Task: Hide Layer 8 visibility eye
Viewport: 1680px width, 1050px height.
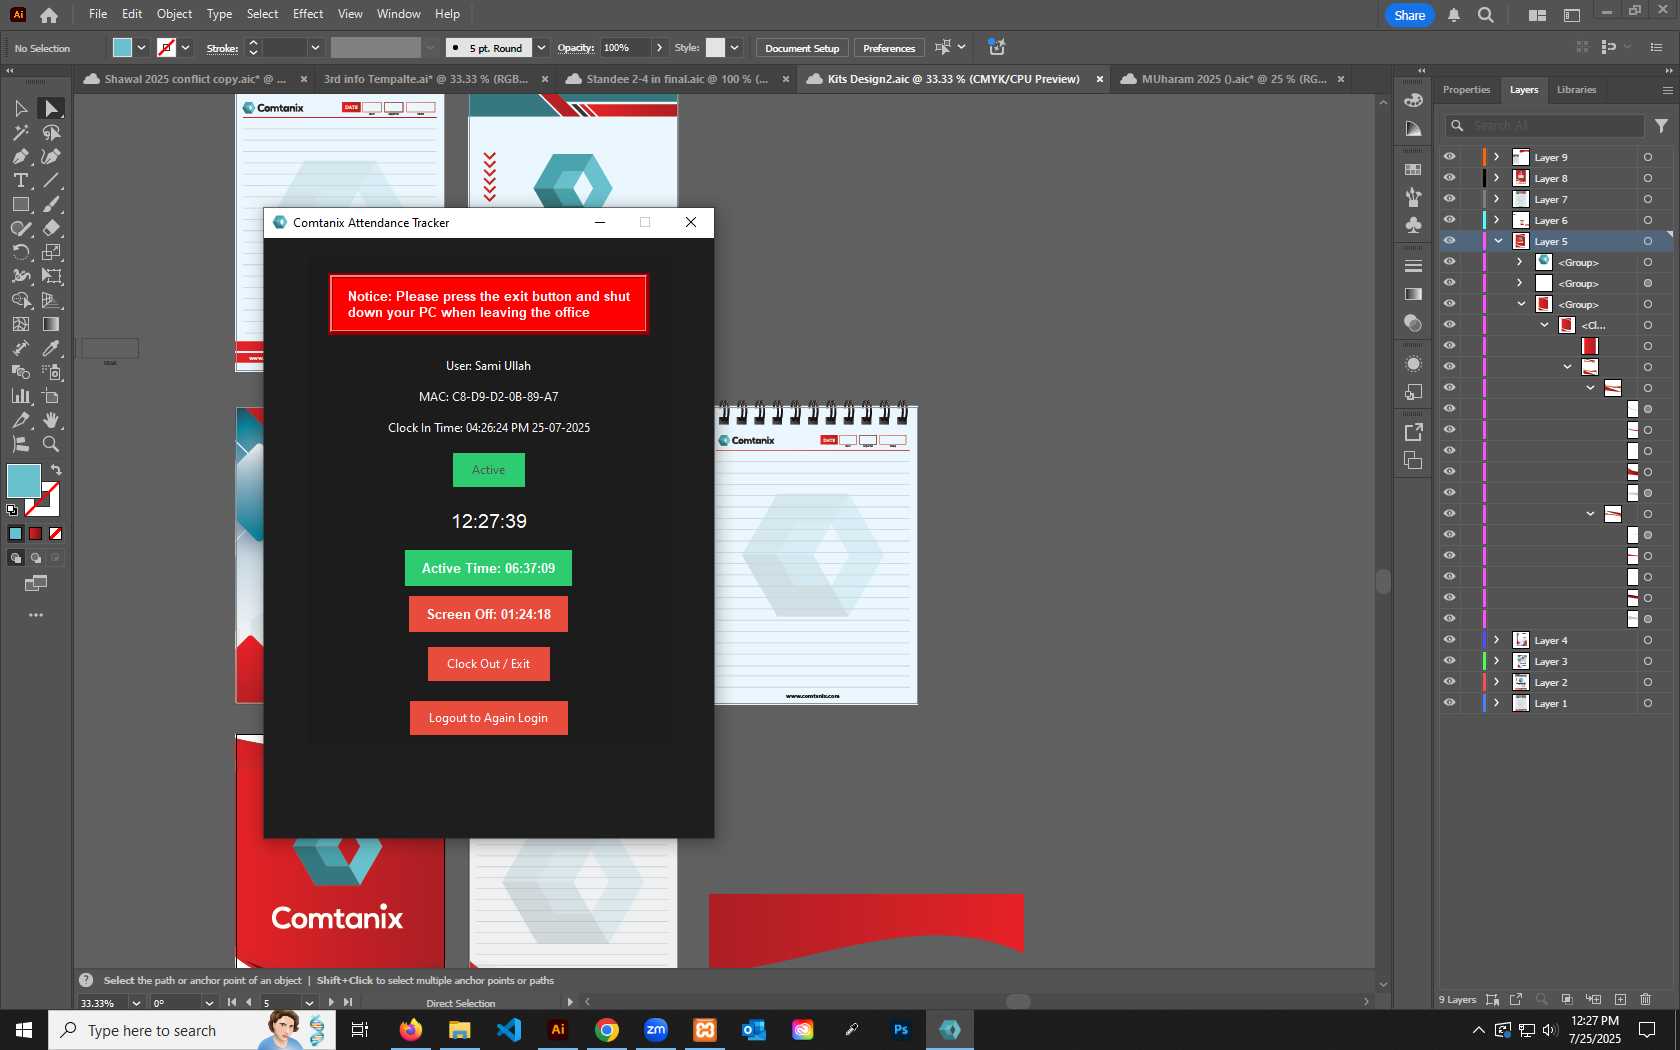Action: 1449,178
